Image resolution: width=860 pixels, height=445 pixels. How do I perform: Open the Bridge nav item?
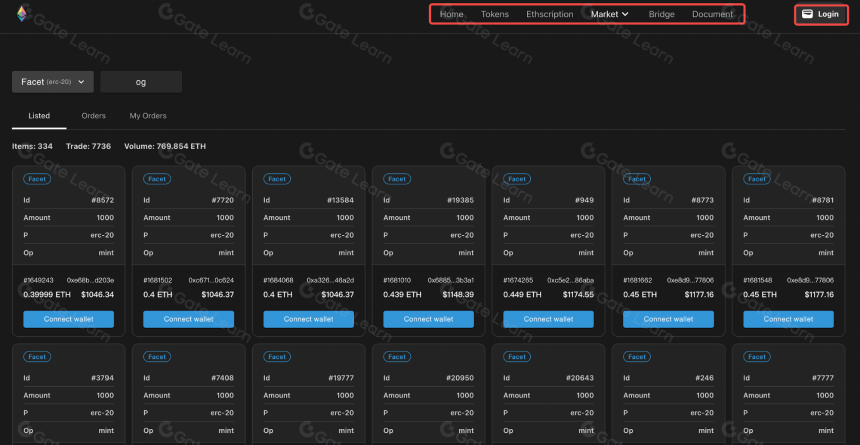[661, 14]
